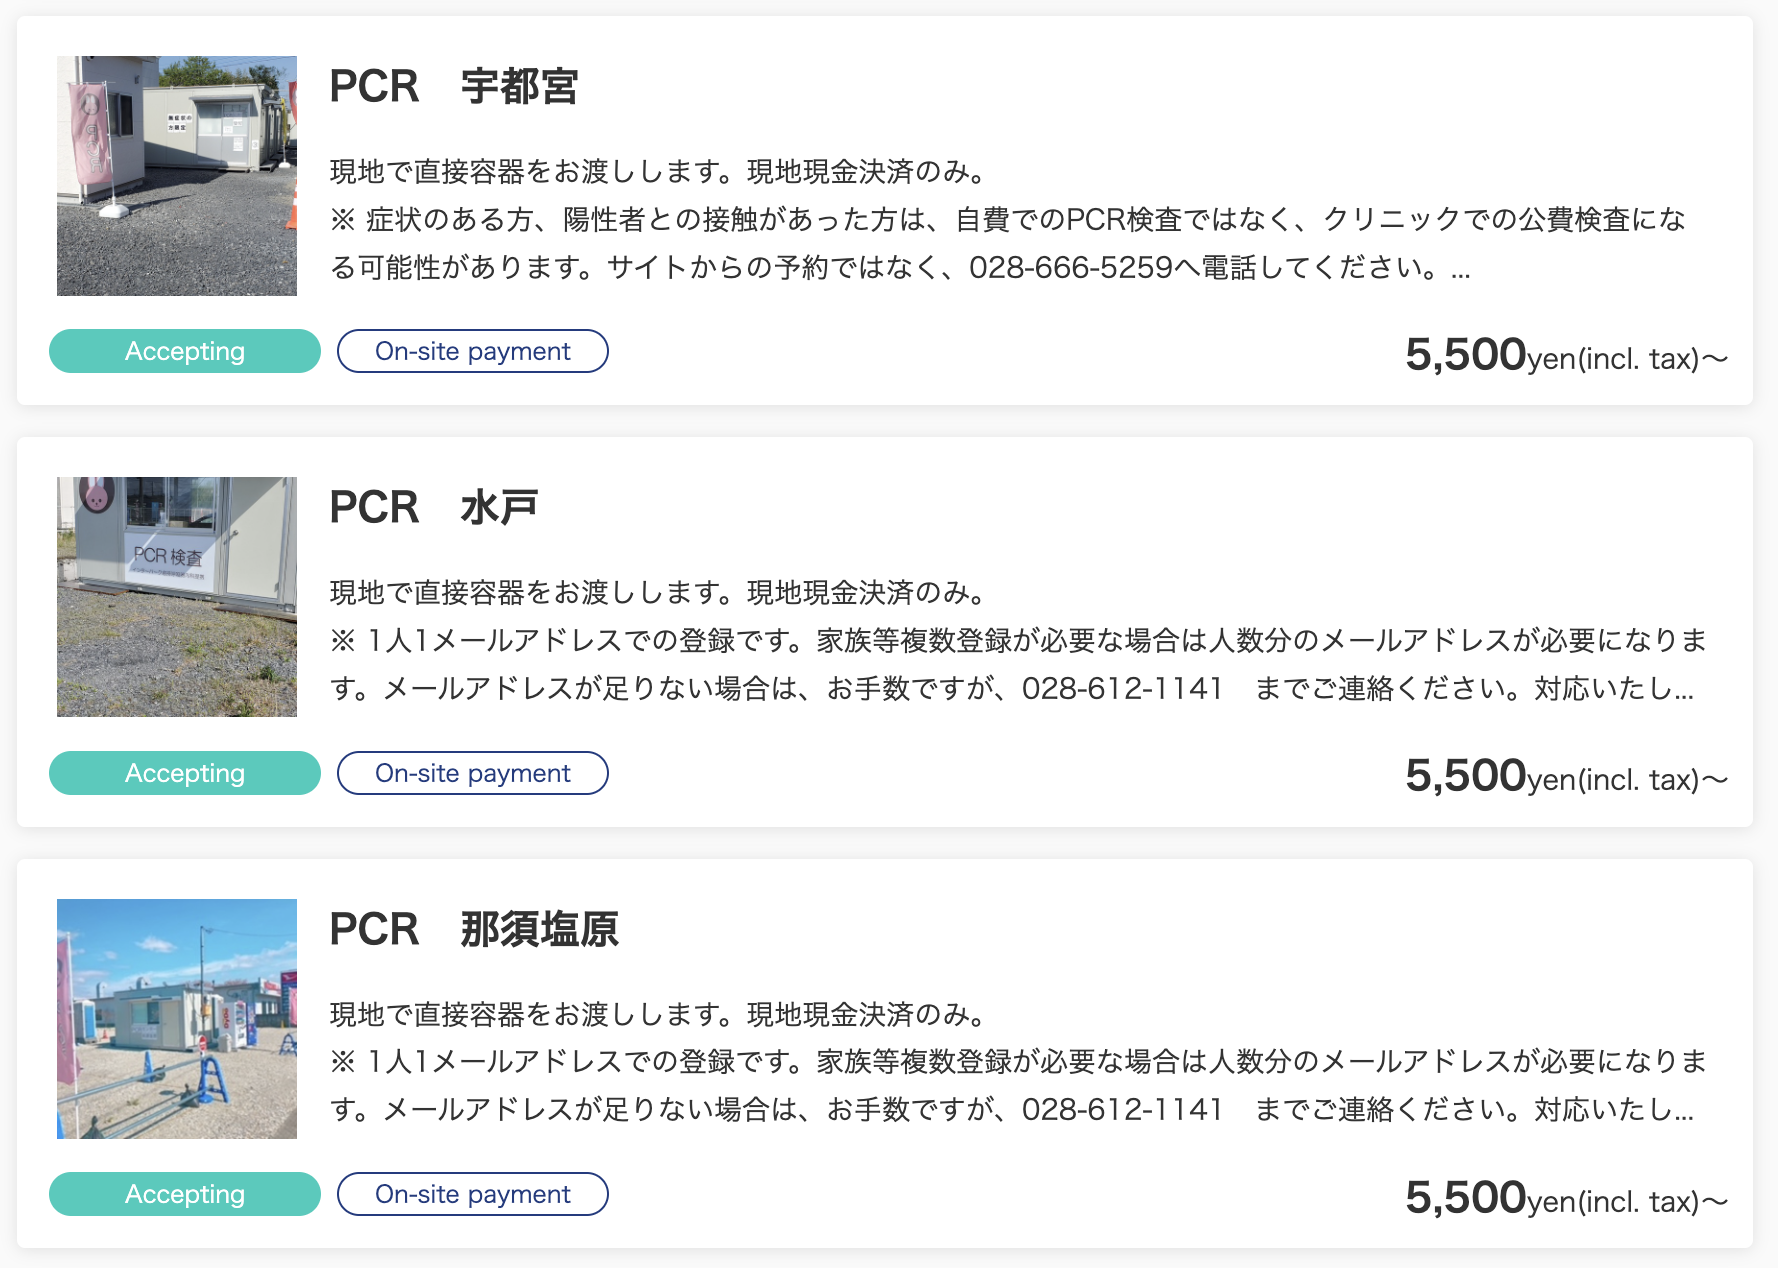
Task: Select On-site payment tag for PCR 宇都宮
Action: coord(472,351)
